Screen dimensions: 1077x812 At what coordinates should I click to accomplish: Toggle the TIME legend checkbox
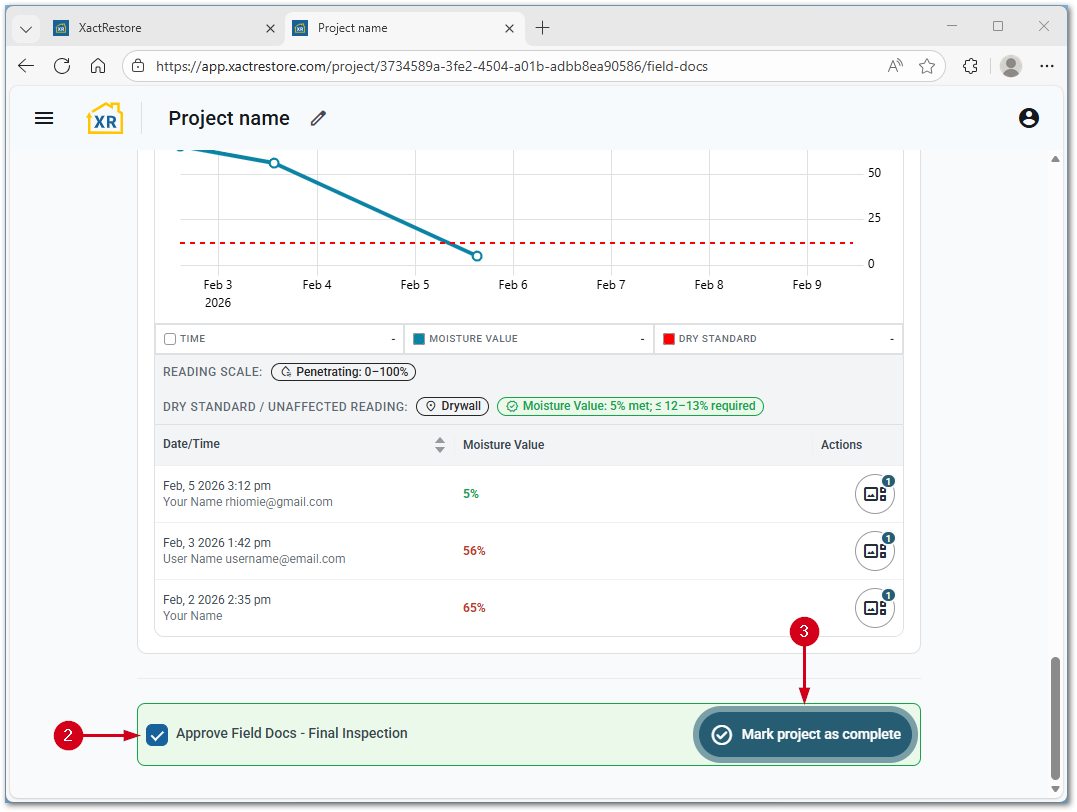pyautogui.click(x=170, y=339)
